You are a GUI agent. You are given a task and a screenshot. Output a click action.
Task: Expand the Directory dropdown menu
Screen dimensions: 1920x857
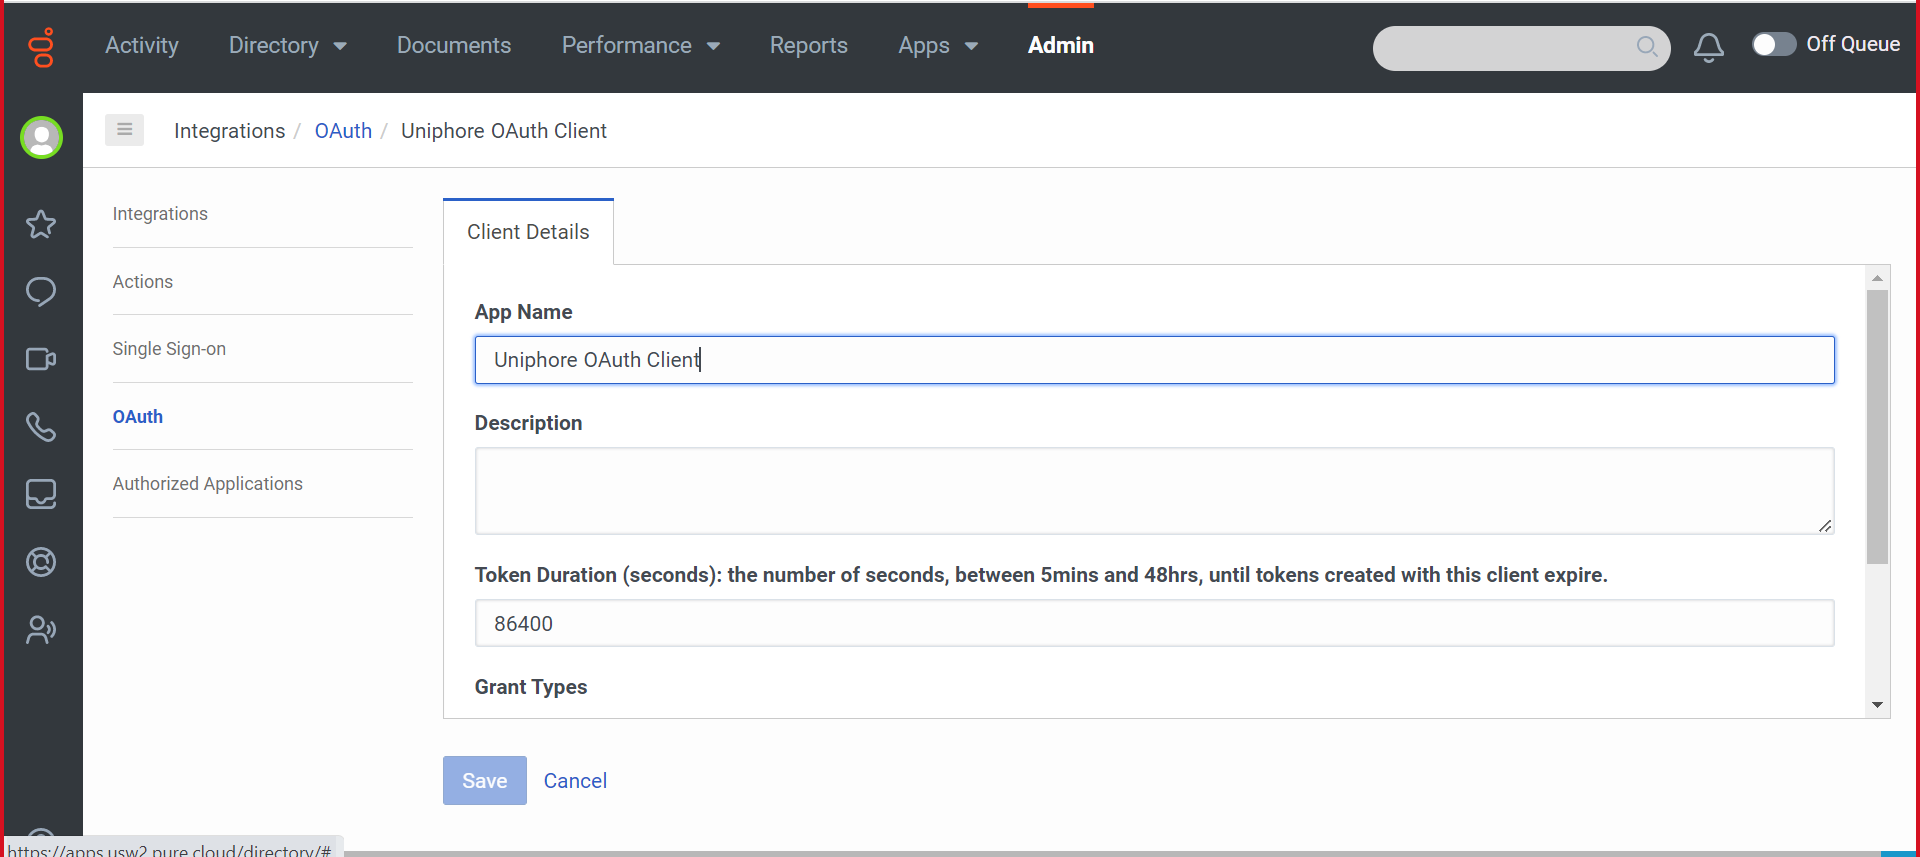click(x=288, y=46)
